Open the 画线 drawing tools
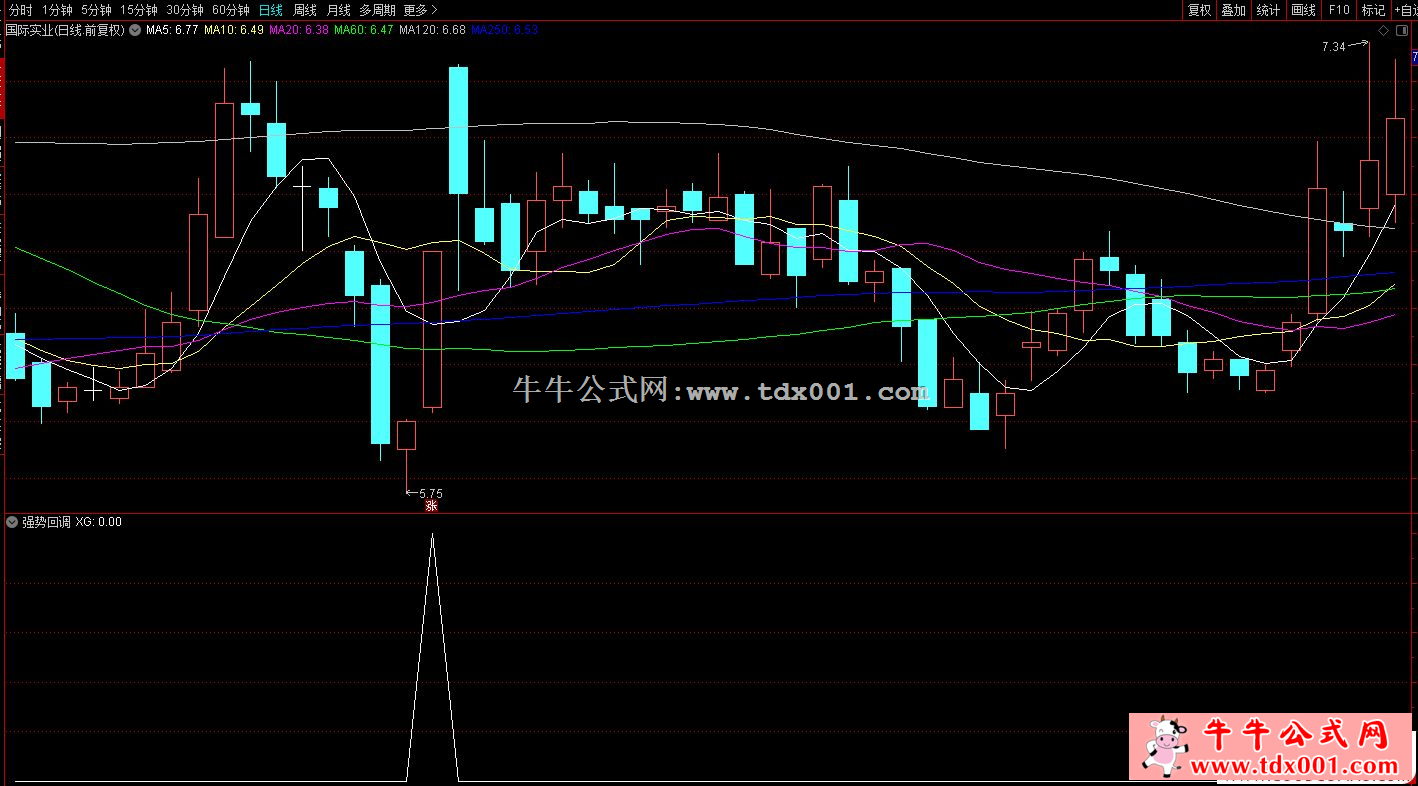Screen dimensions: 1418x786 tap(1303, 10)
